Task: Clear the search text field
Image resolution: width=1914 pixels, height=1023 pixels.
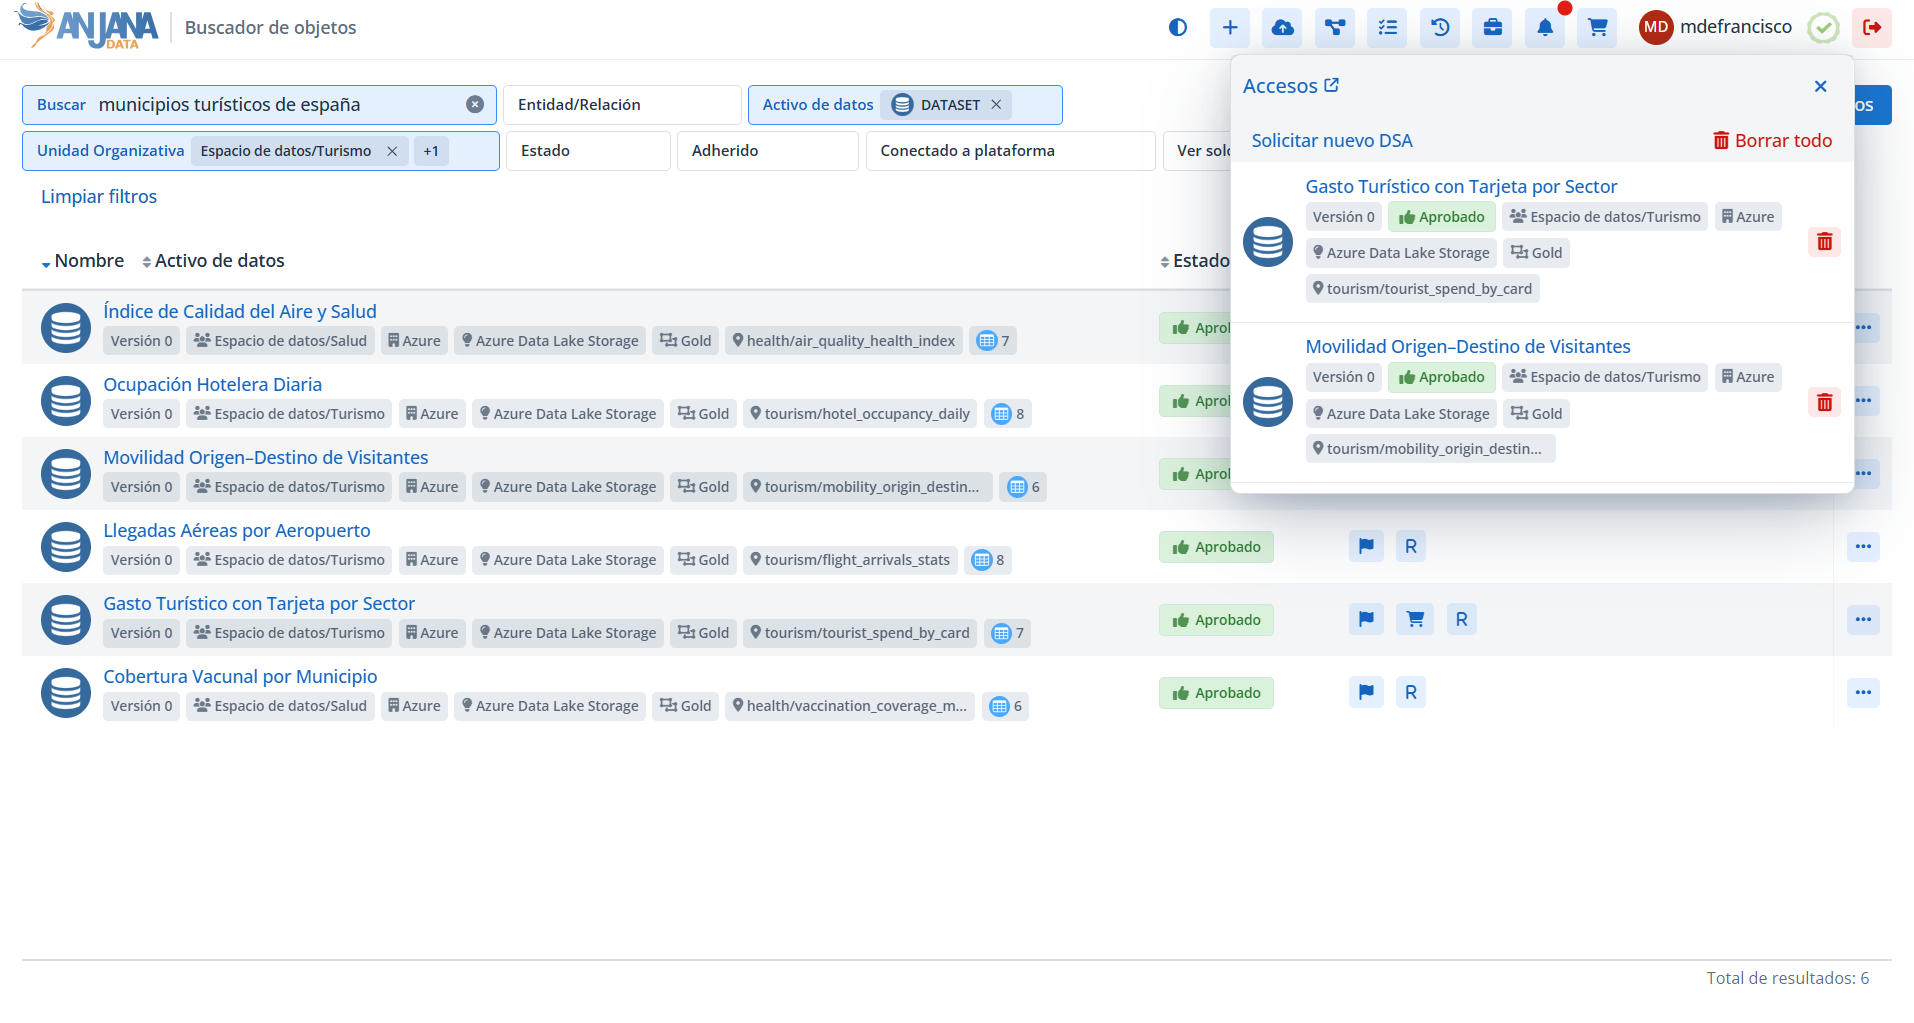Action: tap(475, 105)
